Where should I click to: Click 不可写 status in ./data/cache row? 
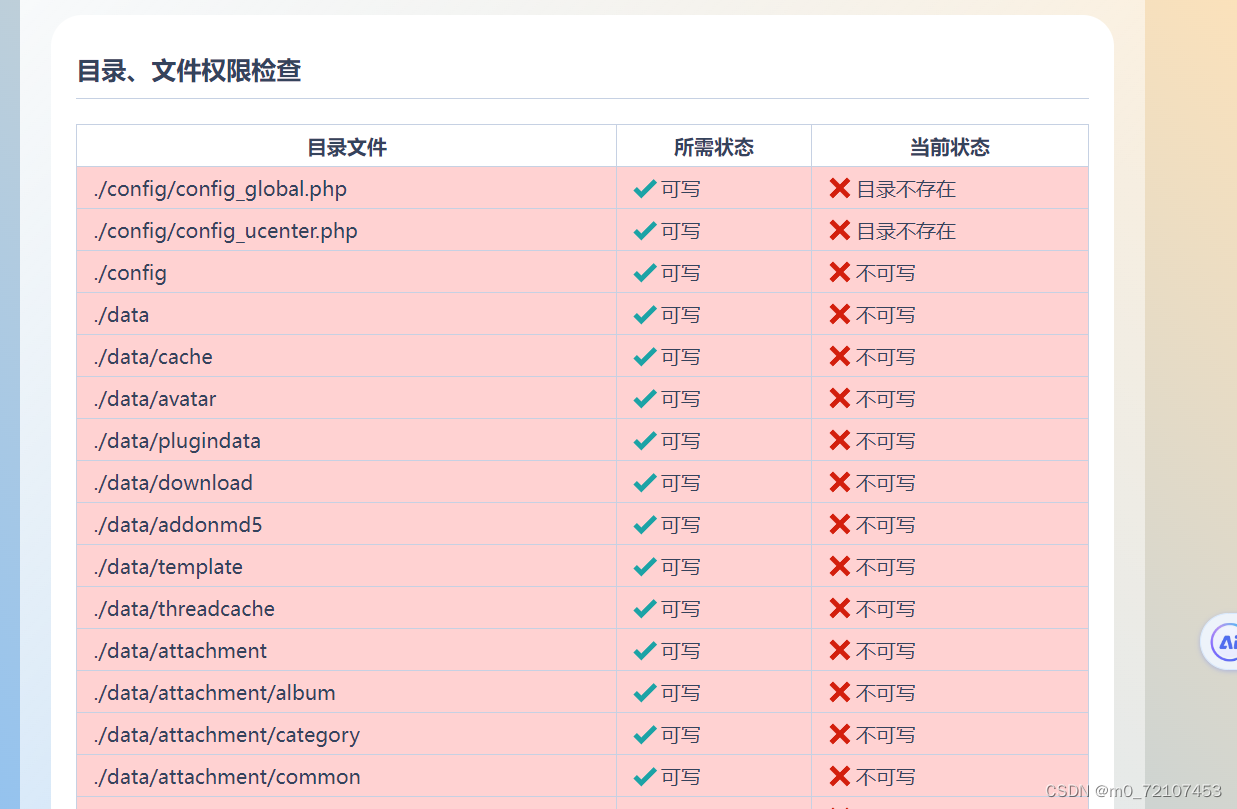point(886,357)
